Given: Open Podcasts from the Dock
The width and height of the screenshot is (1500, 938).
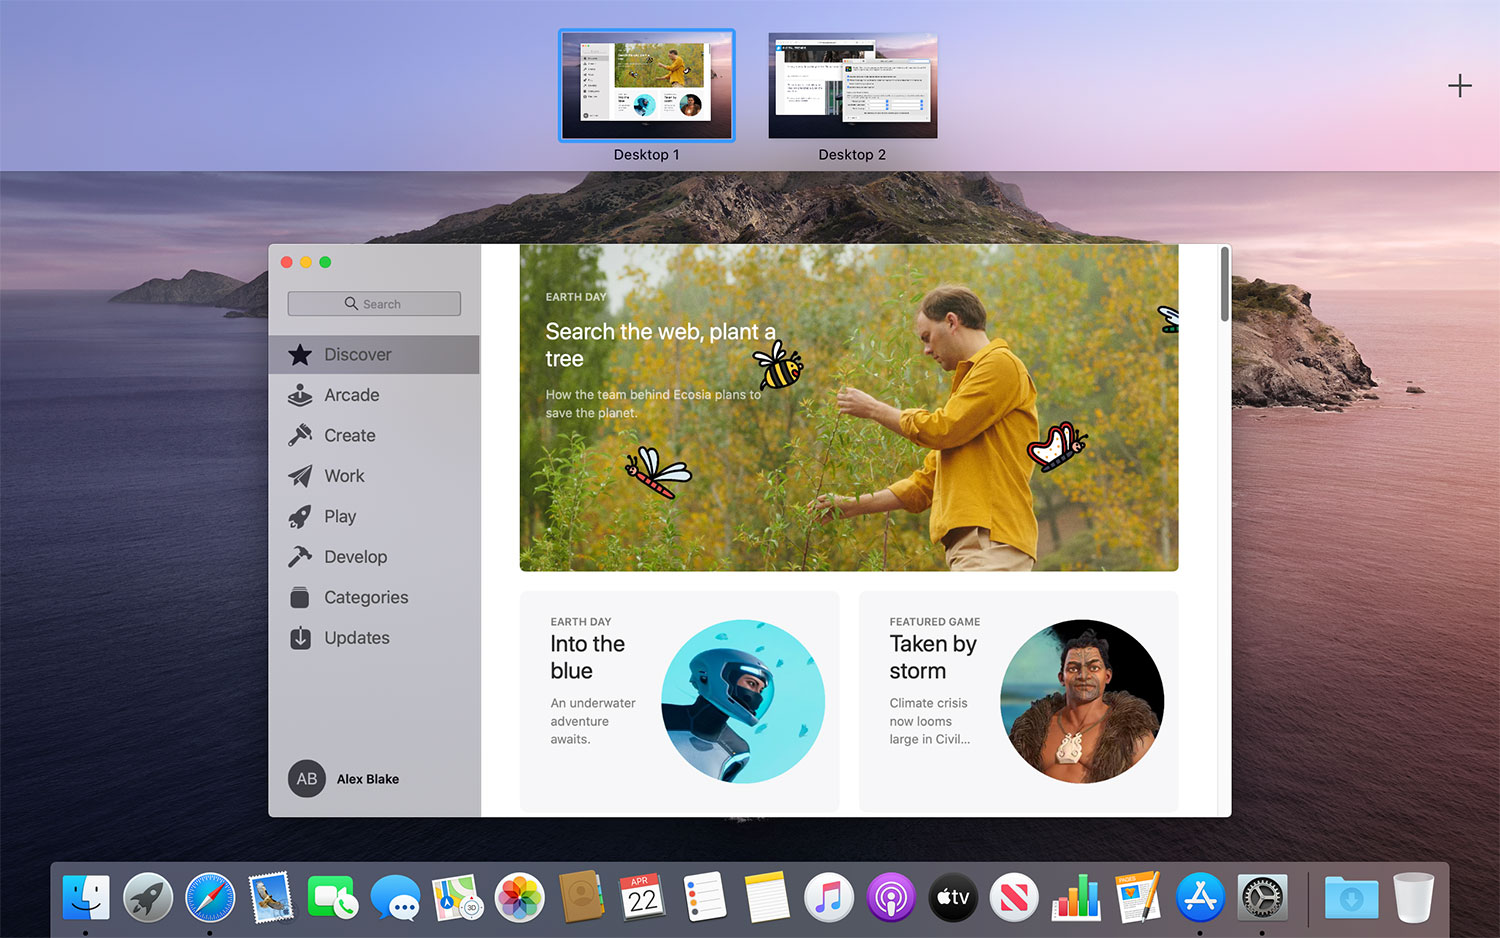Looking at the screenshot, I should [890, 897].
